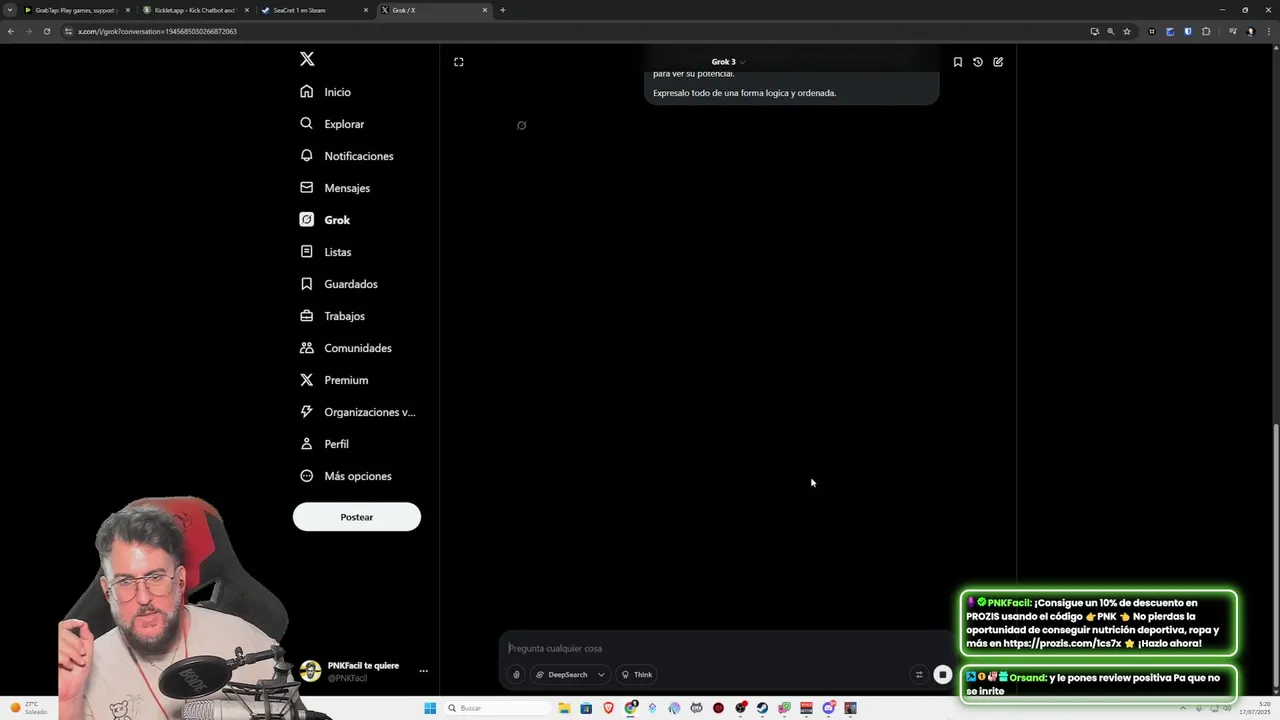This screenshot has height=720, width=1280.
Task: Bookmark this Grok conversation
Action: (x=957, y=62)
